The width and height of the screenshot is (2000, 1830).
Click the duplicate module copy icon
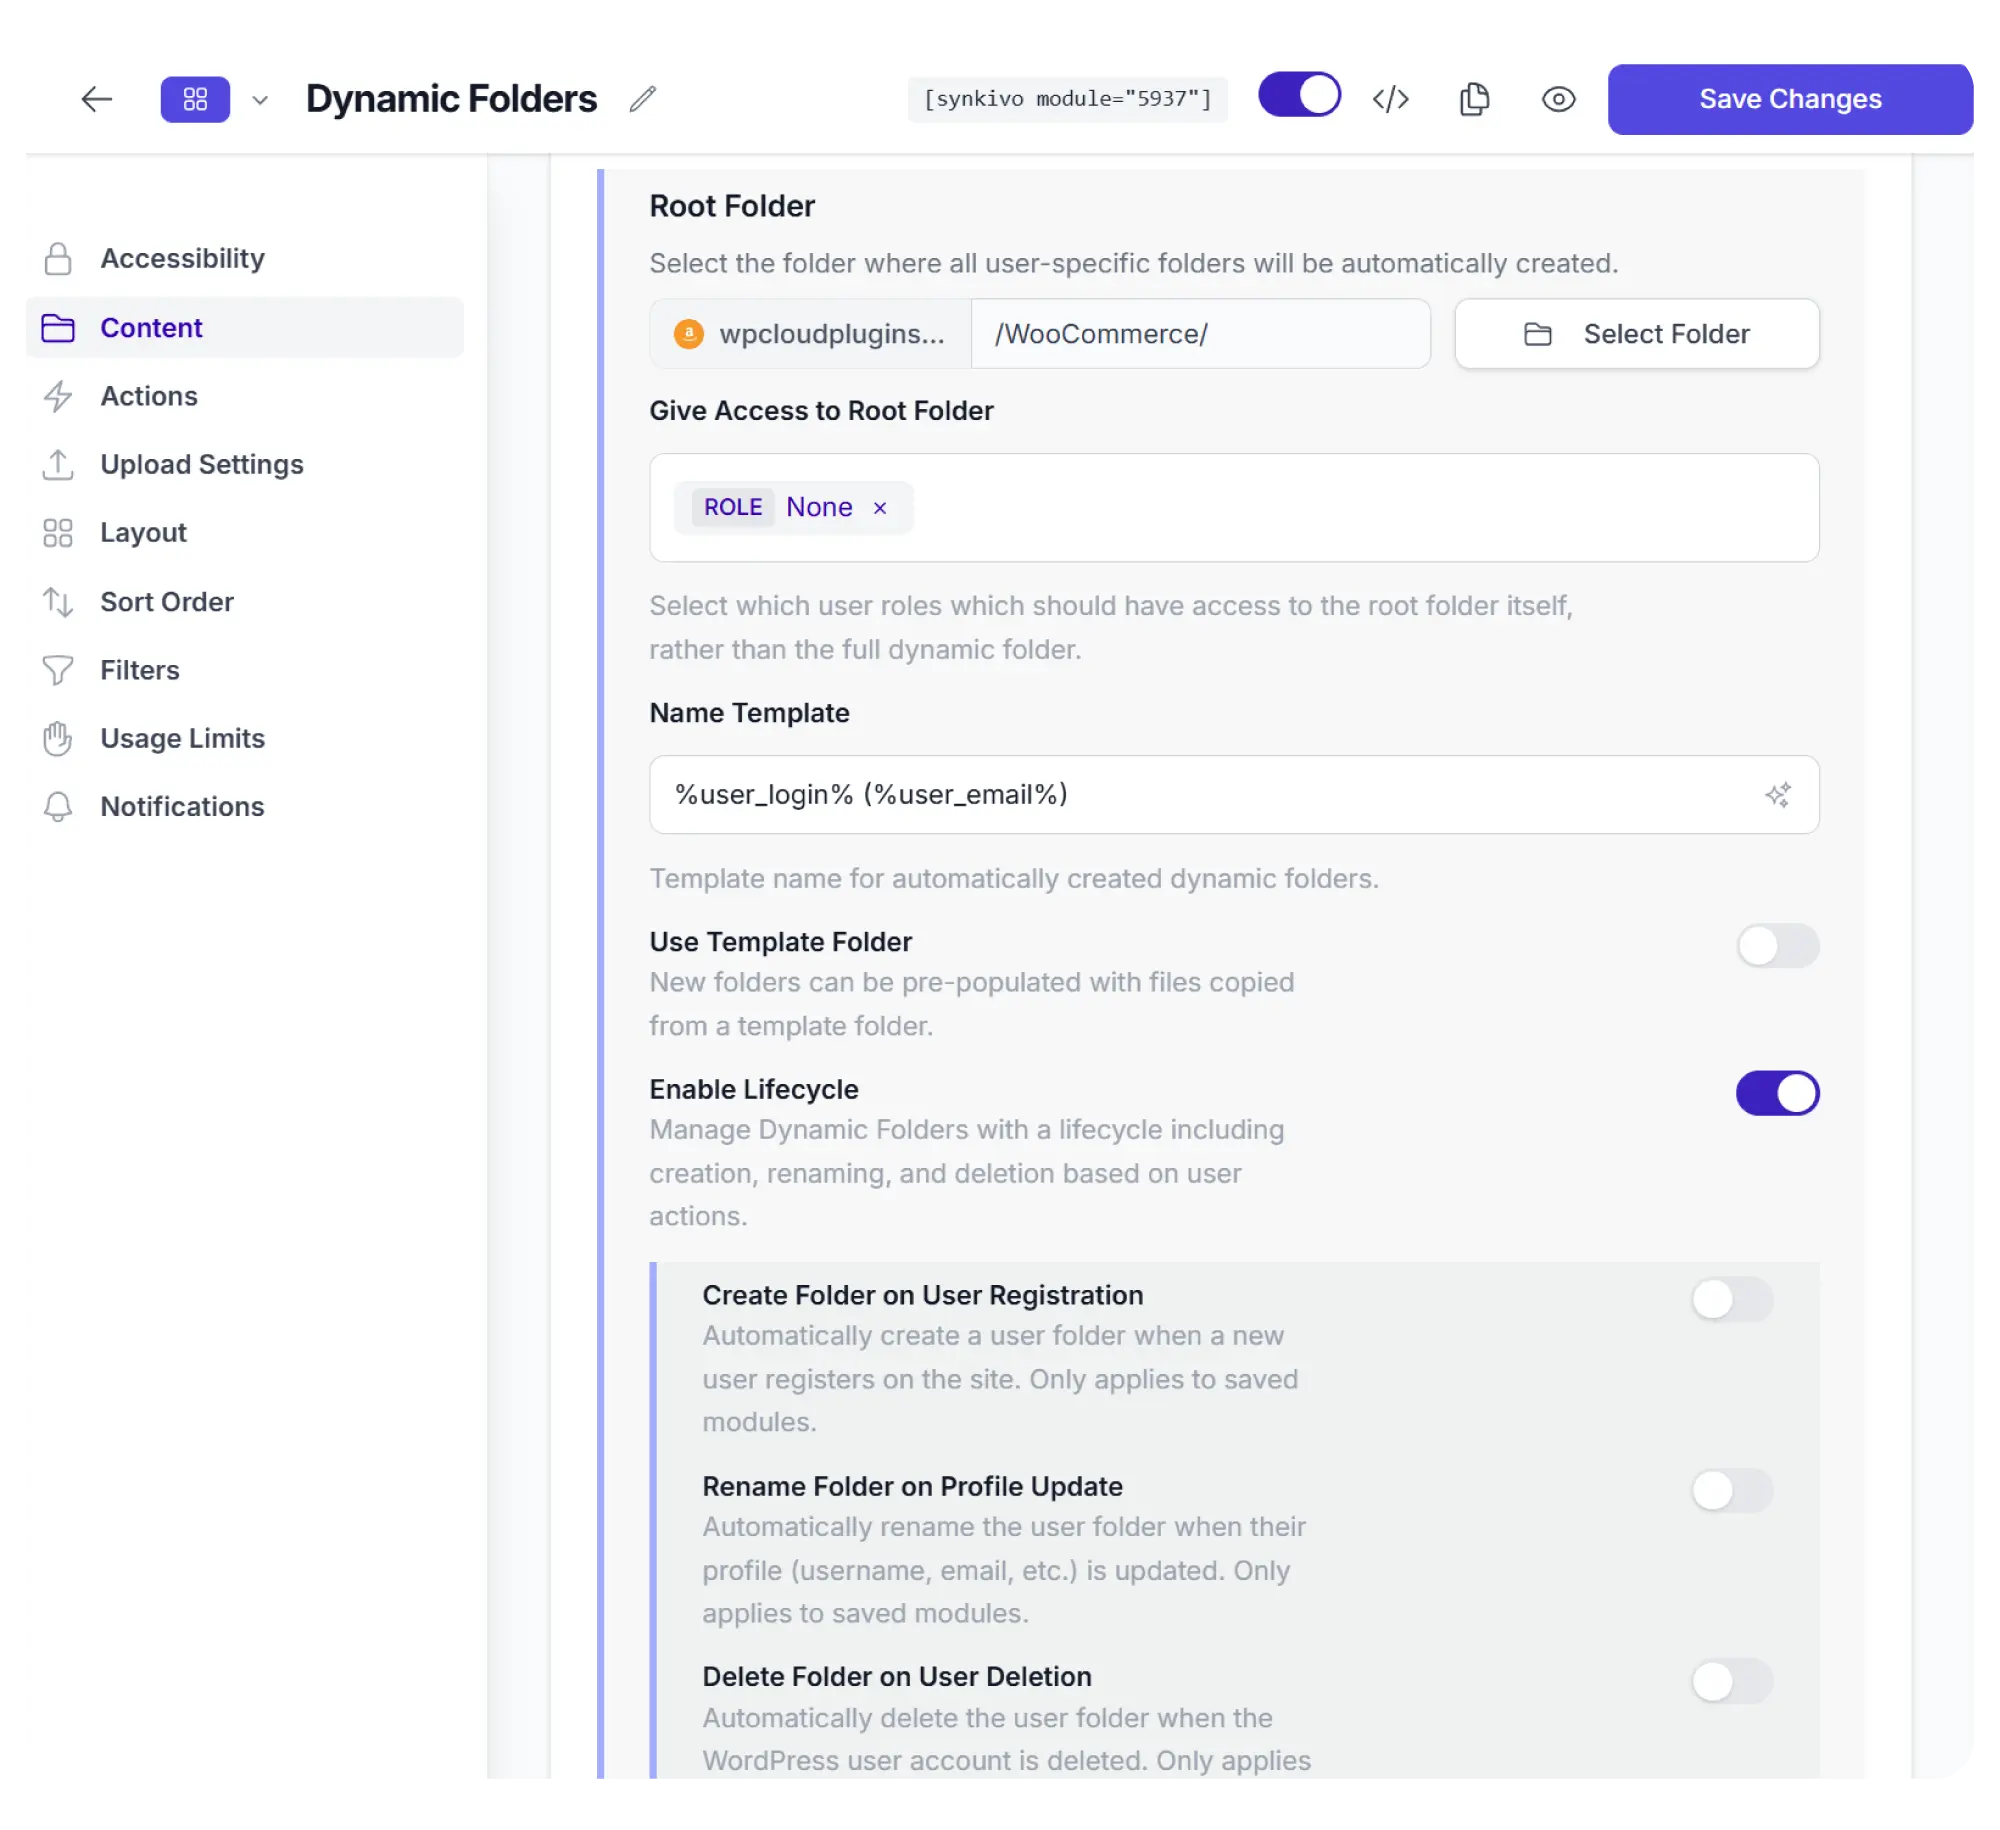tap(1475, 99)
